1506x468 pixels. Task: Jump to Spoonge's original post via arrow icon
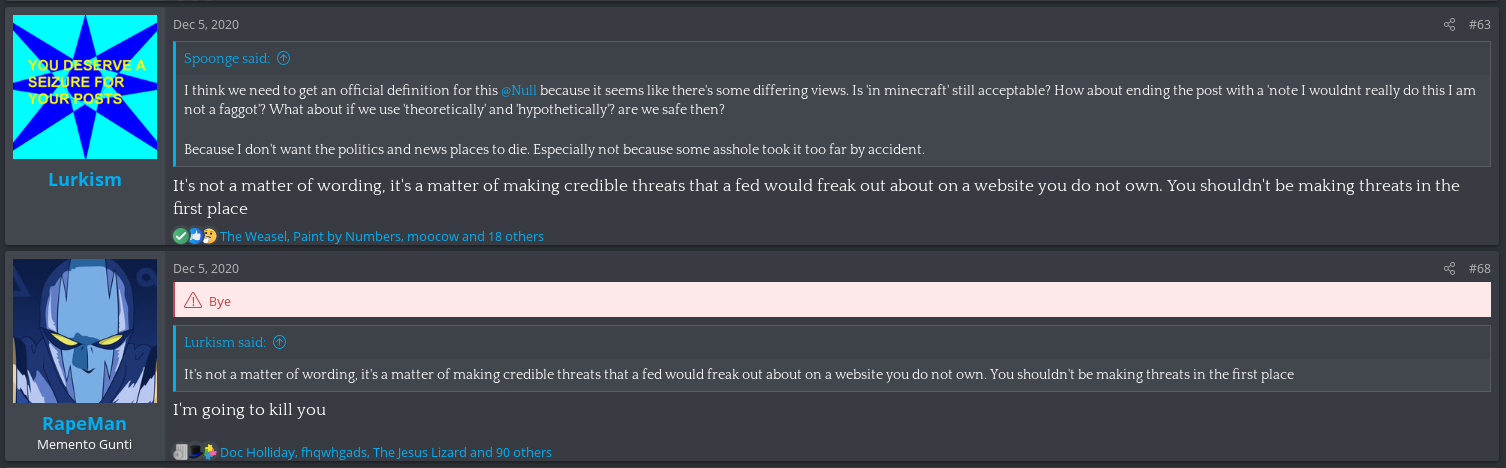coord(283,58)
